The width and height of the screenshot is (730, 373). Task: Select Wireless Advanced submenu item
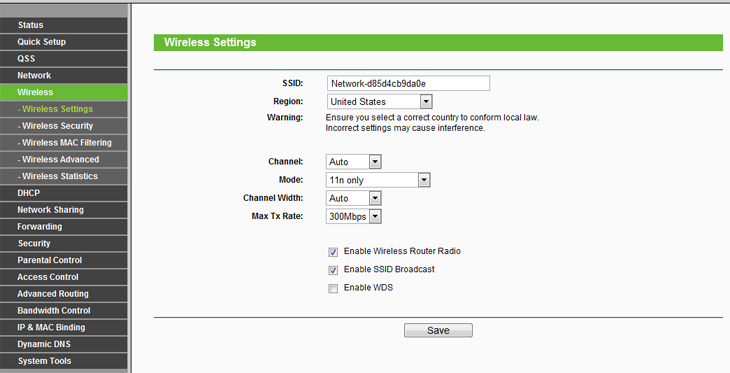pos(63,159)
